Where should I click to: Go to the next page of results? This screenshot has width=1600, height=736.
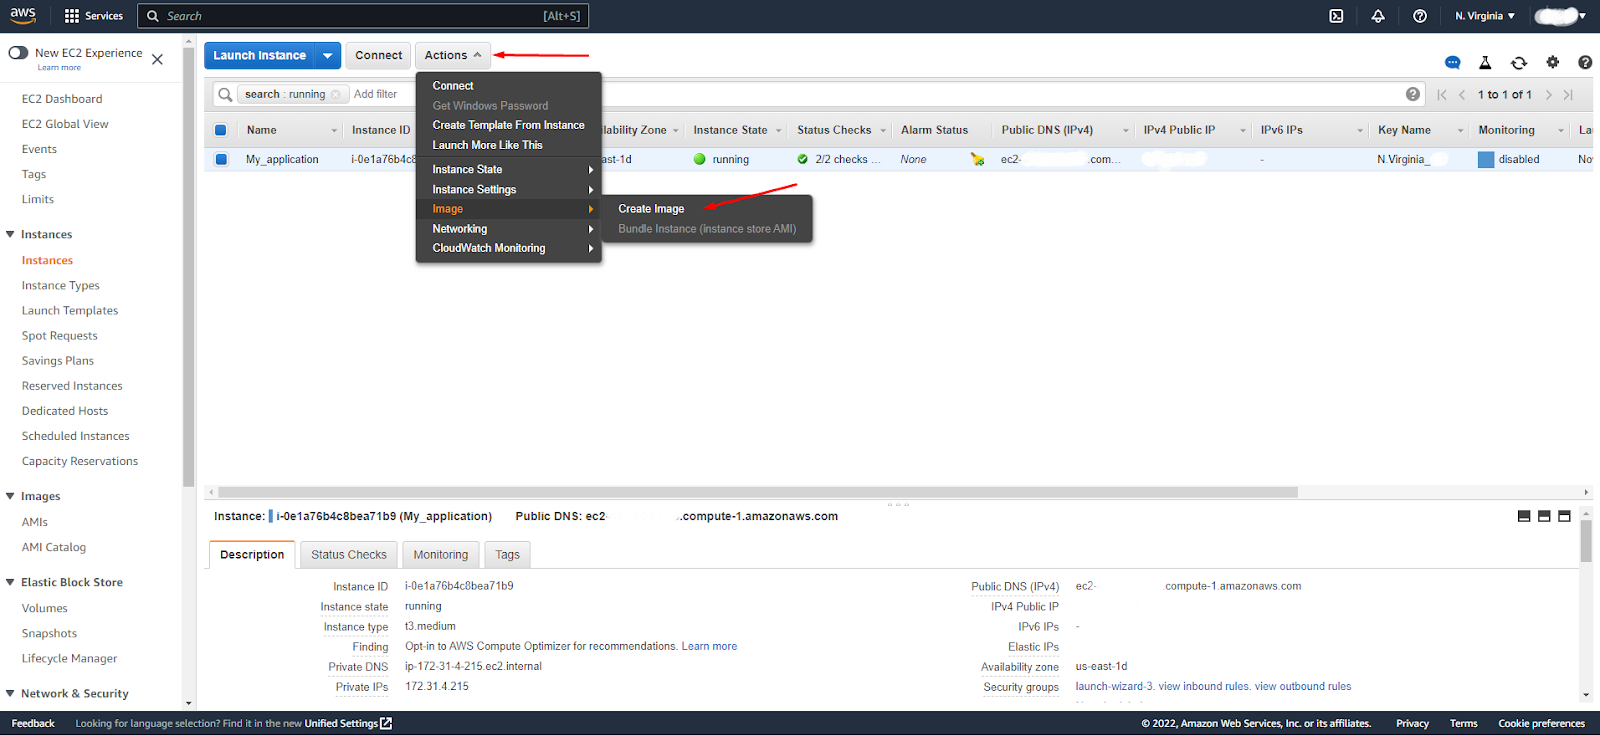point(1548,95)
